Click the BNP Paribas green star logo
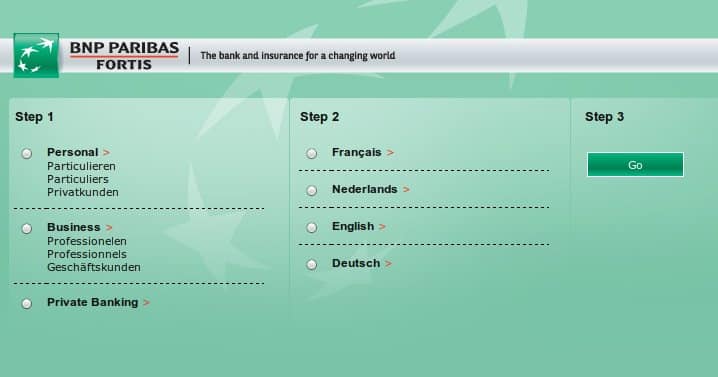 click(x=36, y=55)
